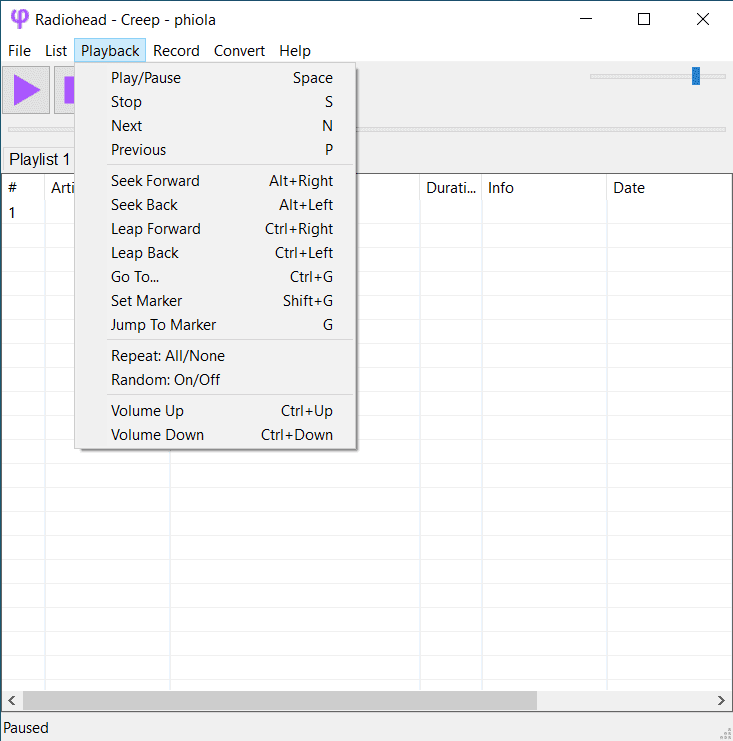Click the # column header
Image resolution: width=733 pixels, height=741 pixels.
coord(23,188)
